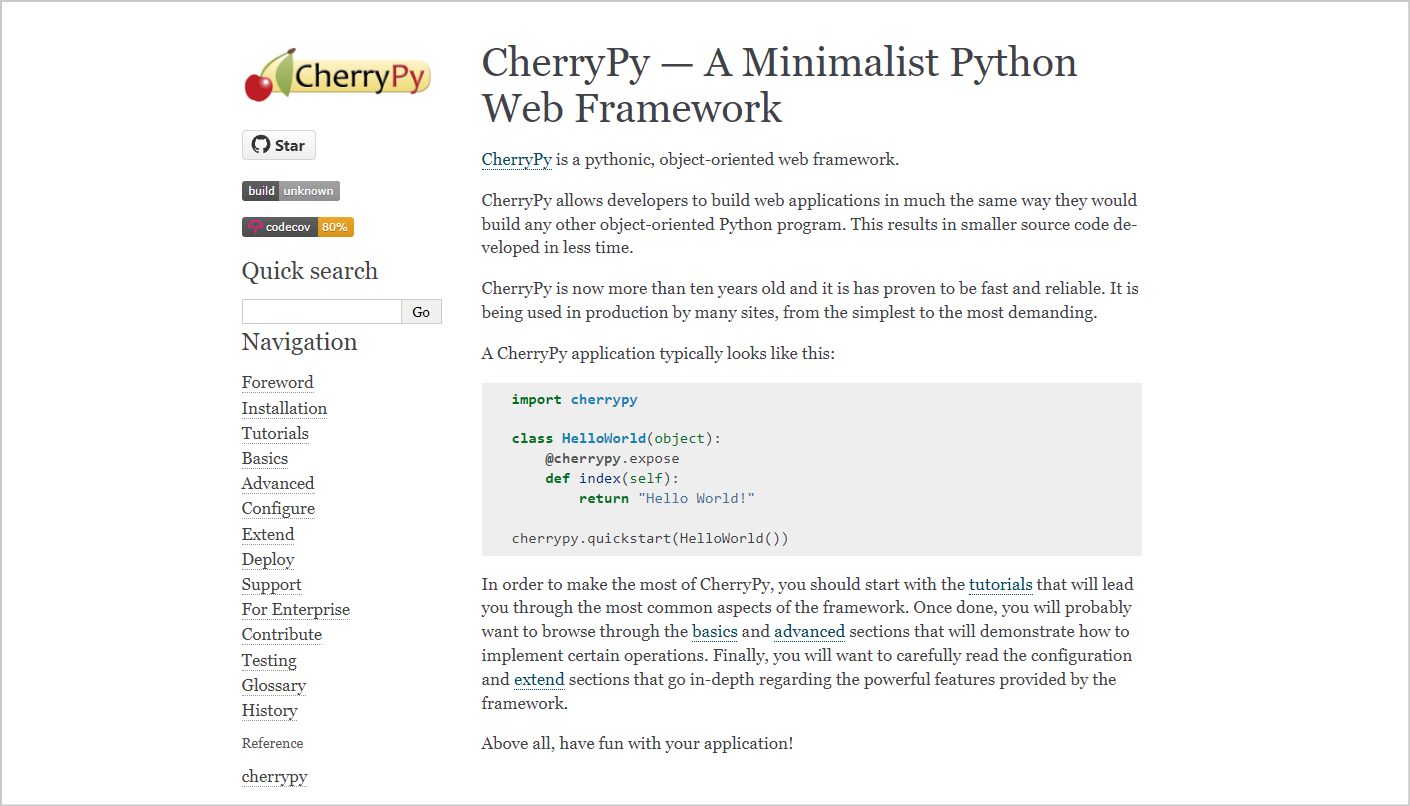Click the CherryPy logo image

[x=337, y=76]
